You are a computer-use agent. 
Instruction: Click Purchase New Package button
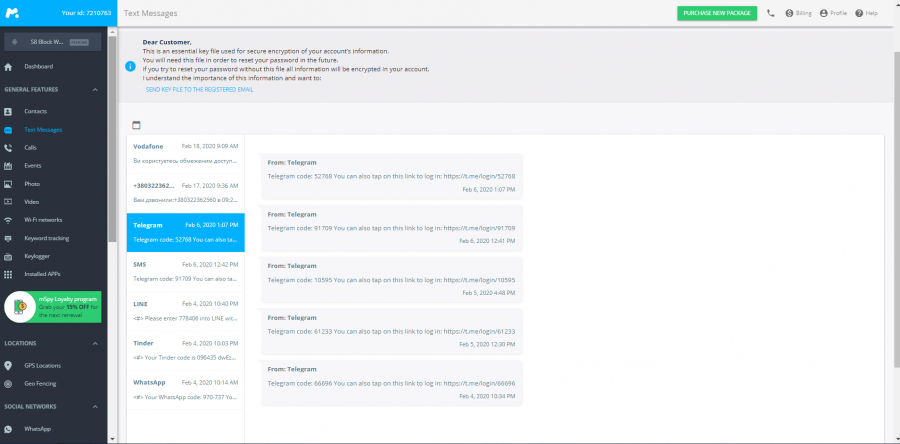(717, 13)
